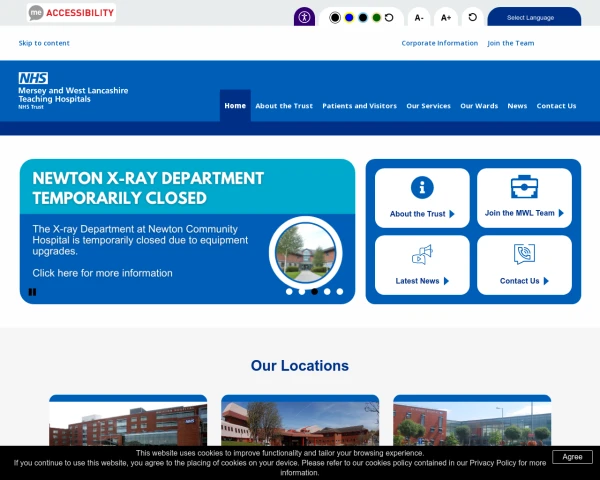Viewport: 600px width, 480px height.
Task: Open the Our Wards menu
Action: [x=479, y=106]
